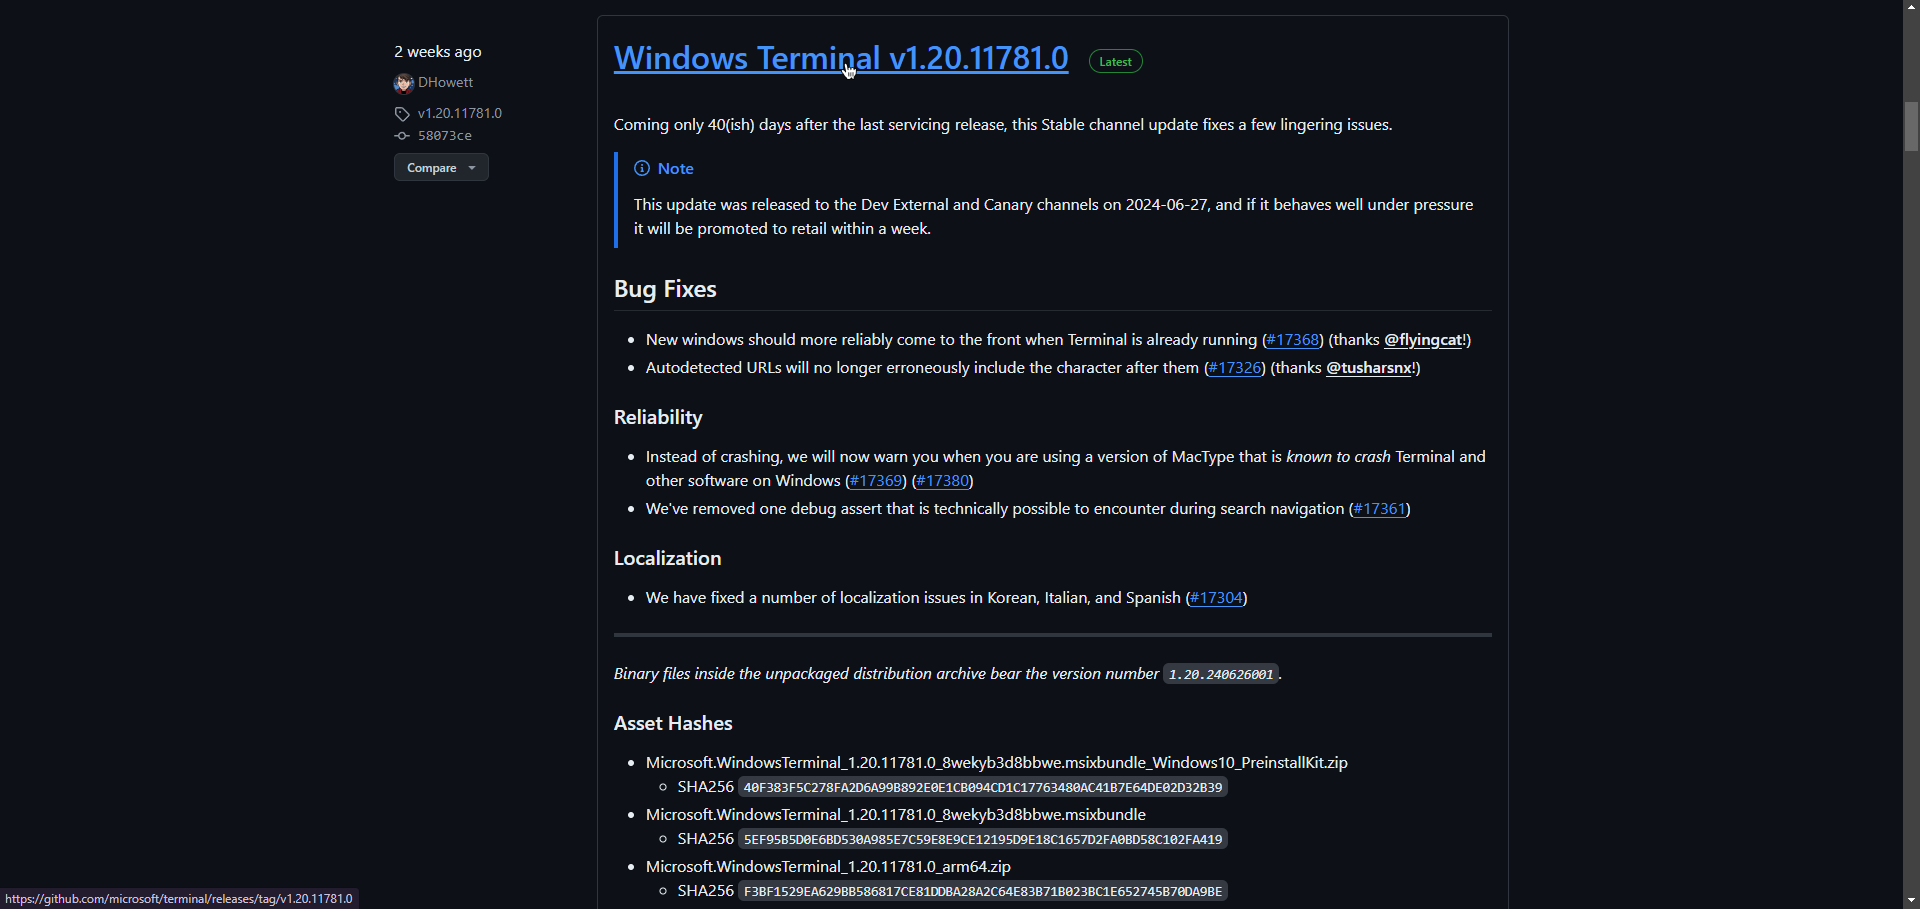Click the Latest badge
The height and width of the screenshot is (909, 1920).
pos(1115,62)
